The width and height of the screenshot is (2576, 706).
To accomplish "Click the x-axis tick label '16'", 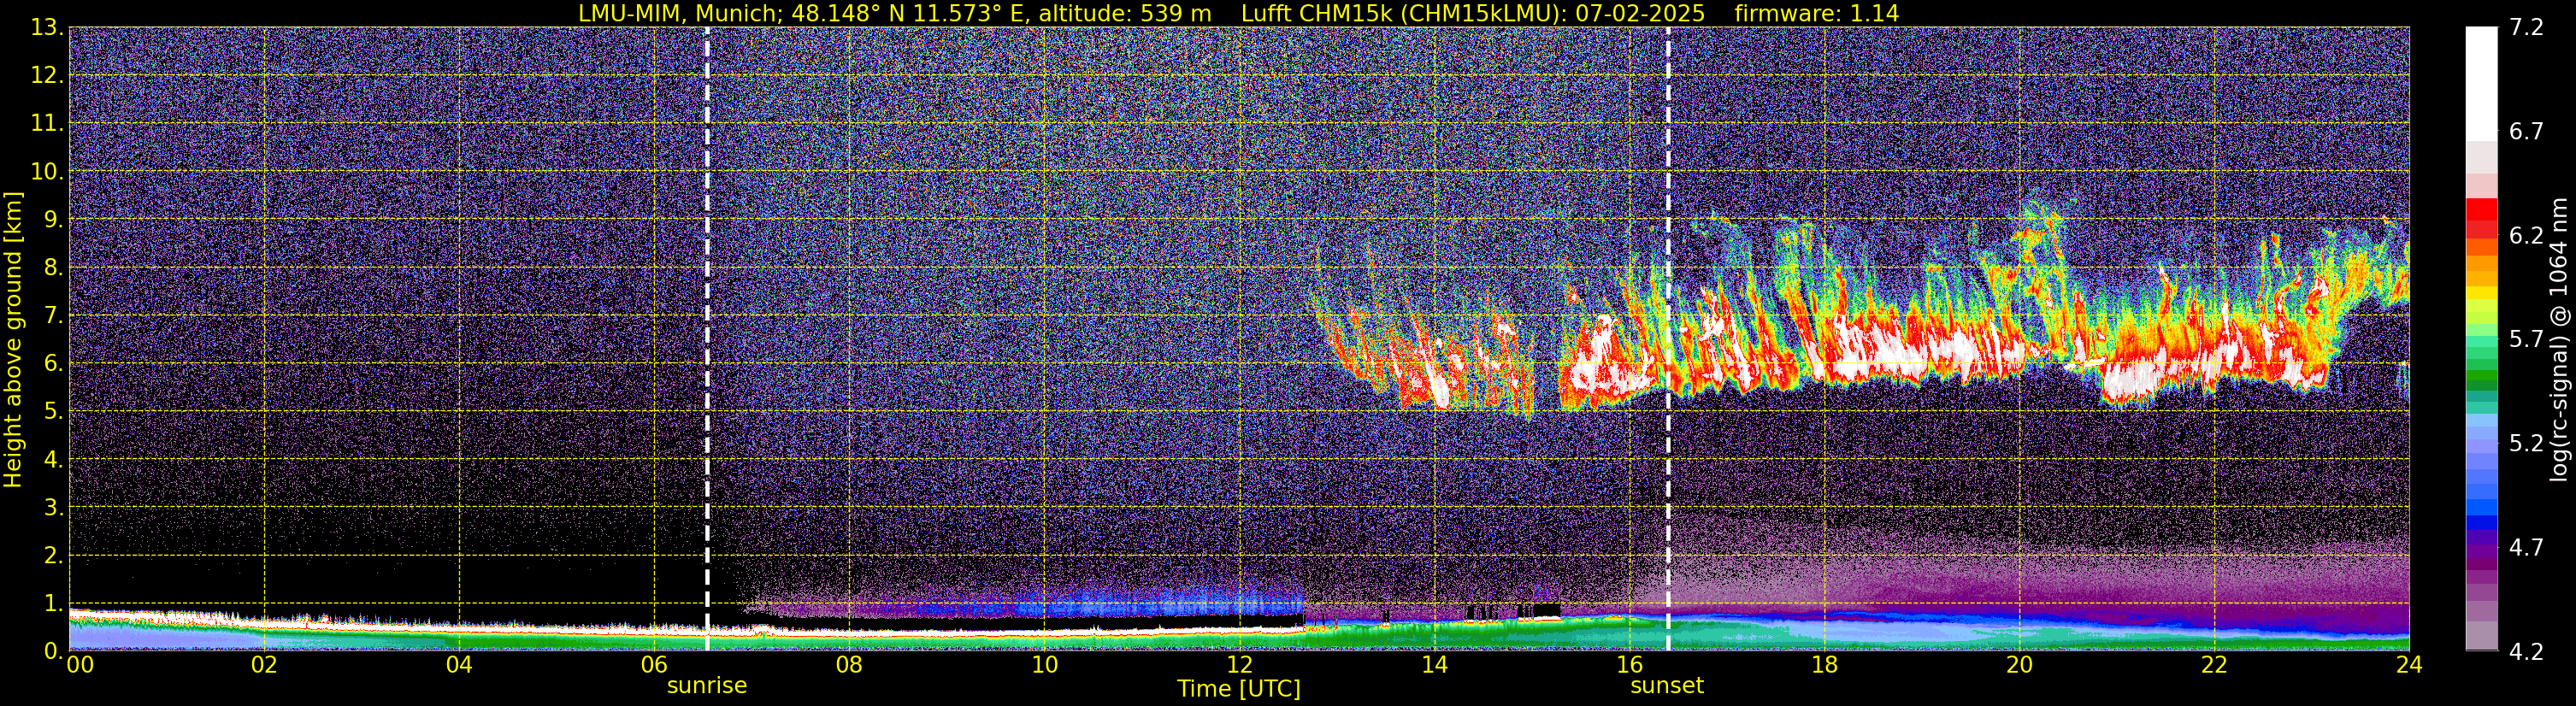I will point(1629,665).
